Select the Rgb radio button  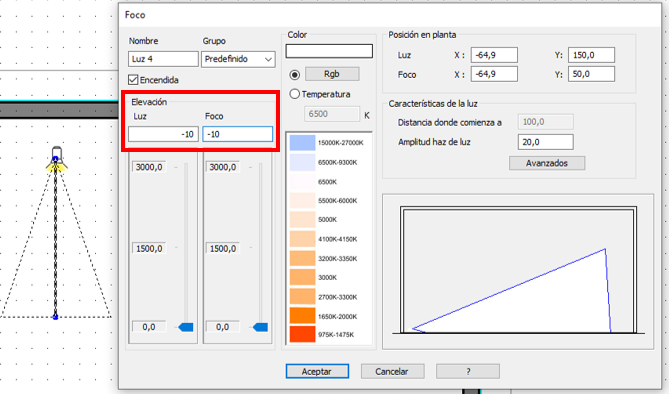[x=294, y=75]
